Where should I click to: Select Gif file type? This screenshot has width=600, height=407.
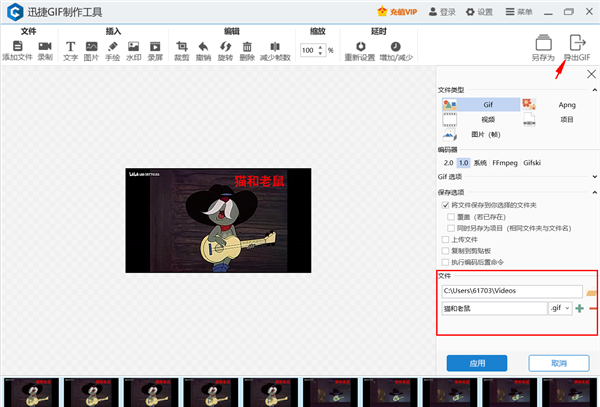[481, 104]
